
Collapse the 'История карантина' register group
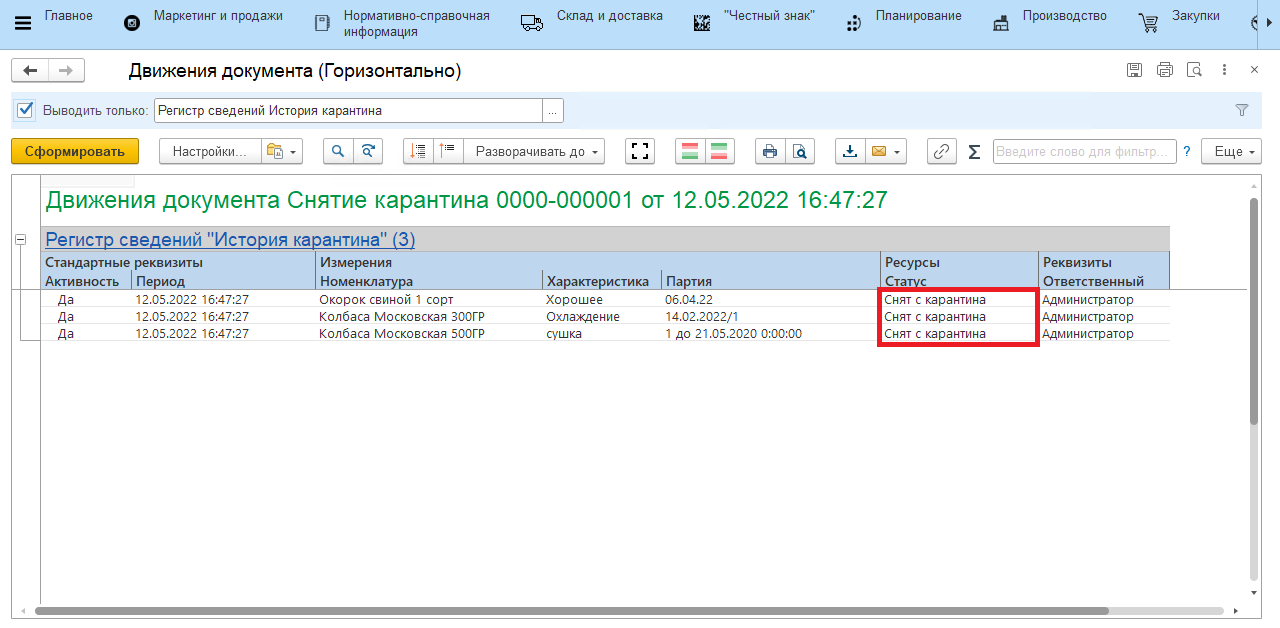(x=19, y=239)
